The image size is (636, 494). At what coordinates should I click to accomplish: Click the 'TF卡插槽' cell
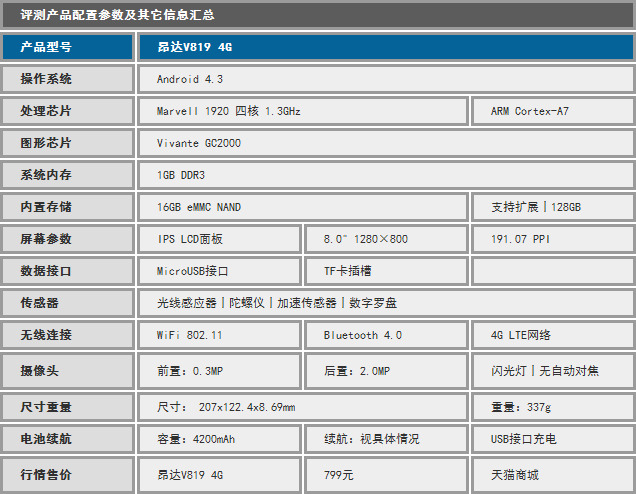tap(387, 271)
